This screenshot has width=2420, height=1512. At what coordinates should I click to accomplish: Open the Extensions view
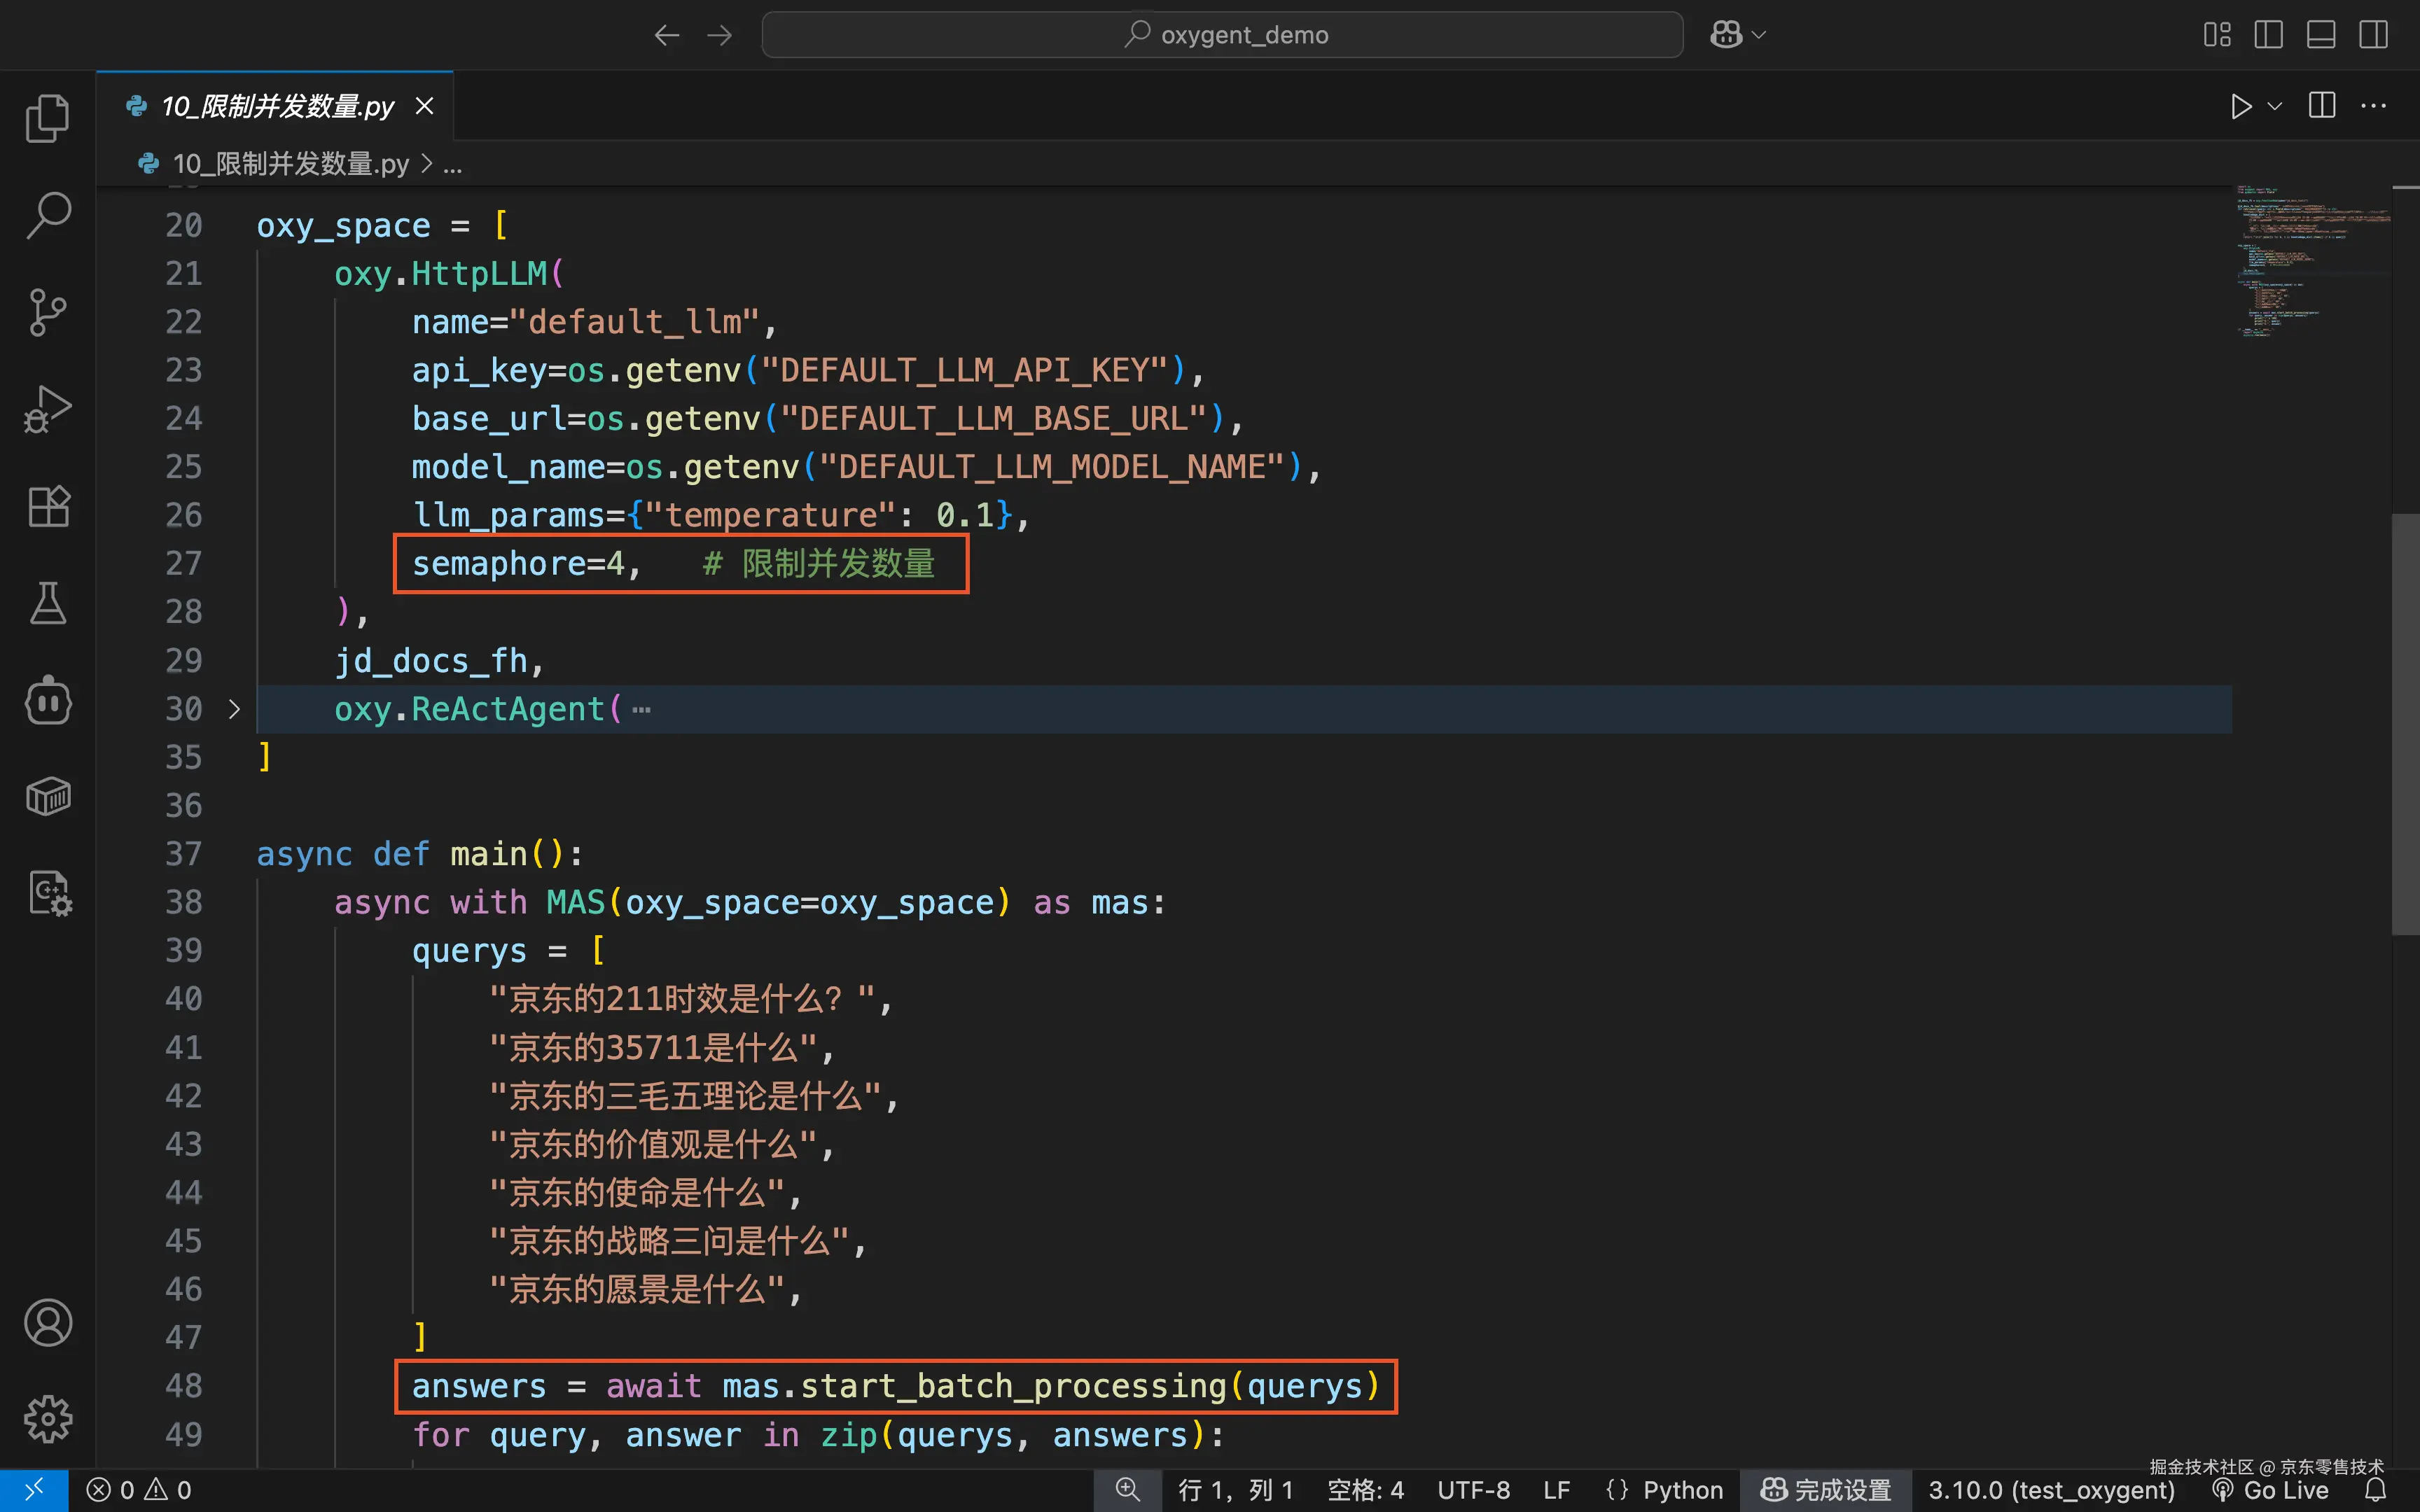[x=47, y=506]
